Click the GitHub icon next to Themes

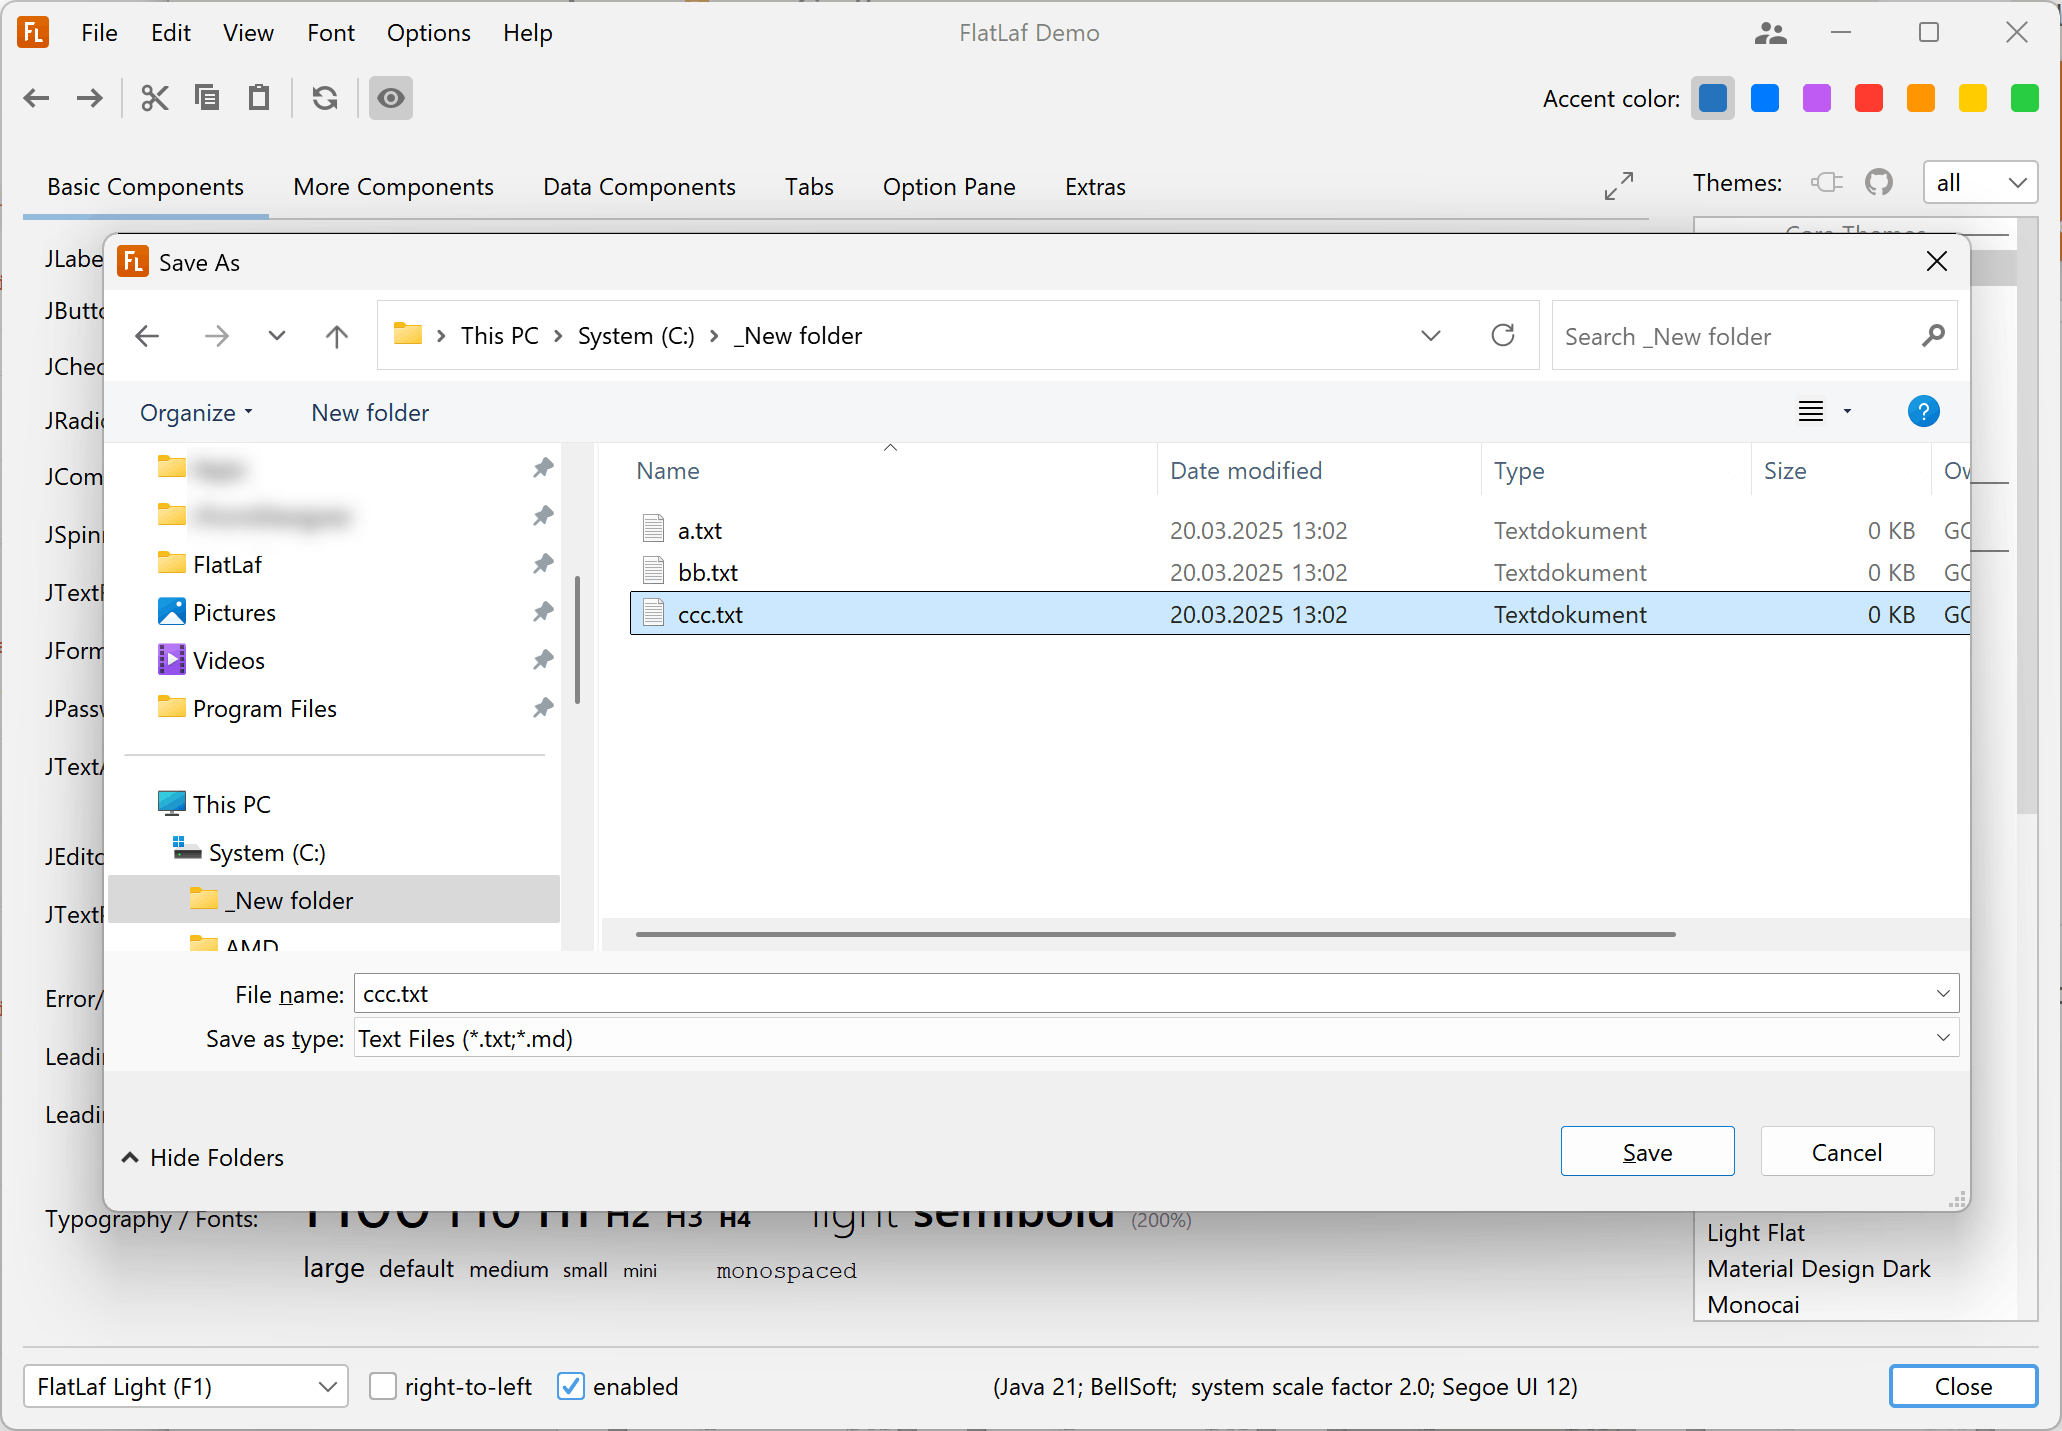(x=1879, y=183)
